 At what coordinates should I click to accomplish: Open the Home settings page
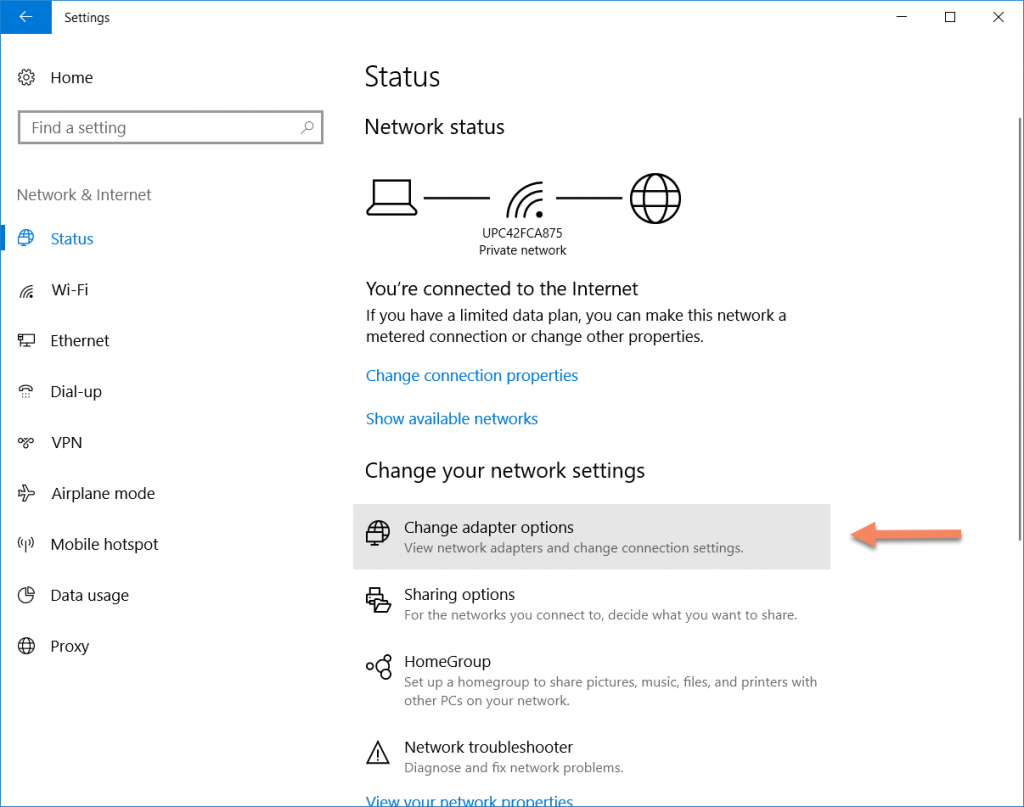(x=72, y=78)
